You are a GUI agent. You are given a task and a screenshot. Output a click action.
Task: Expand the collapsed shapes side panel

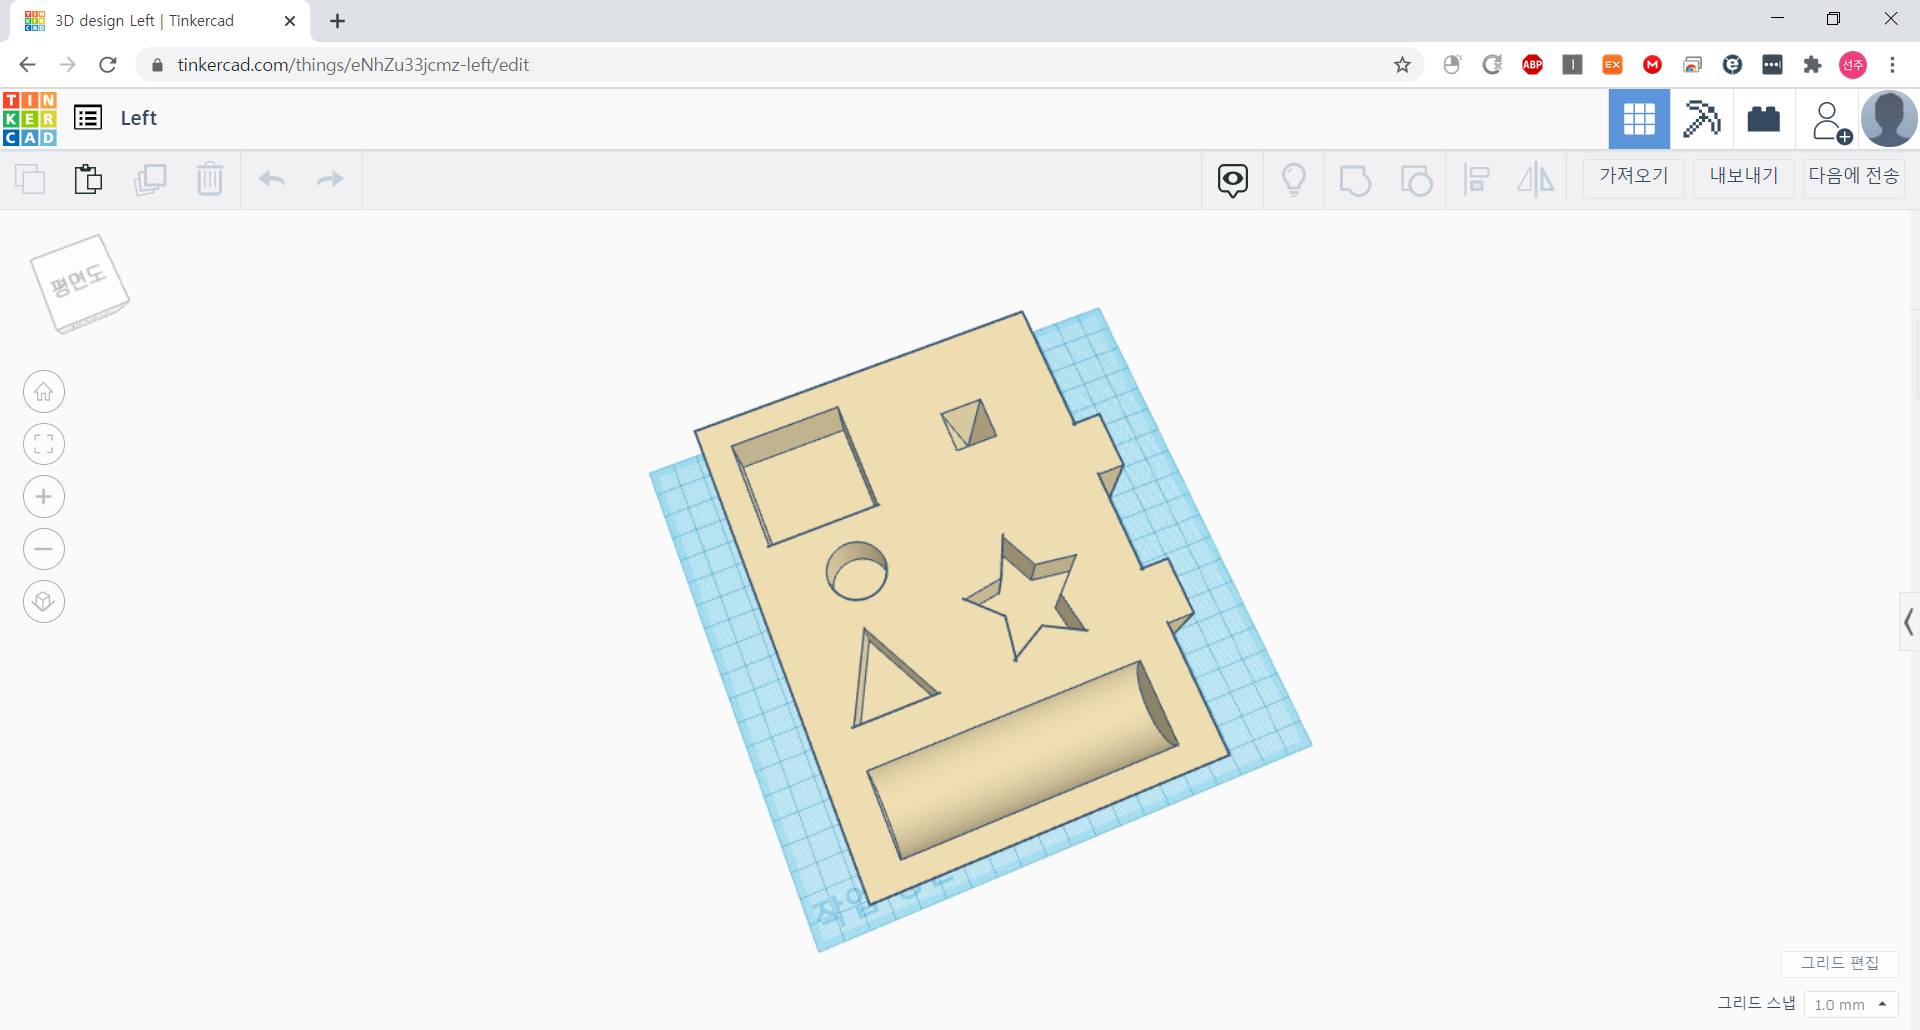coord(1908,622)
